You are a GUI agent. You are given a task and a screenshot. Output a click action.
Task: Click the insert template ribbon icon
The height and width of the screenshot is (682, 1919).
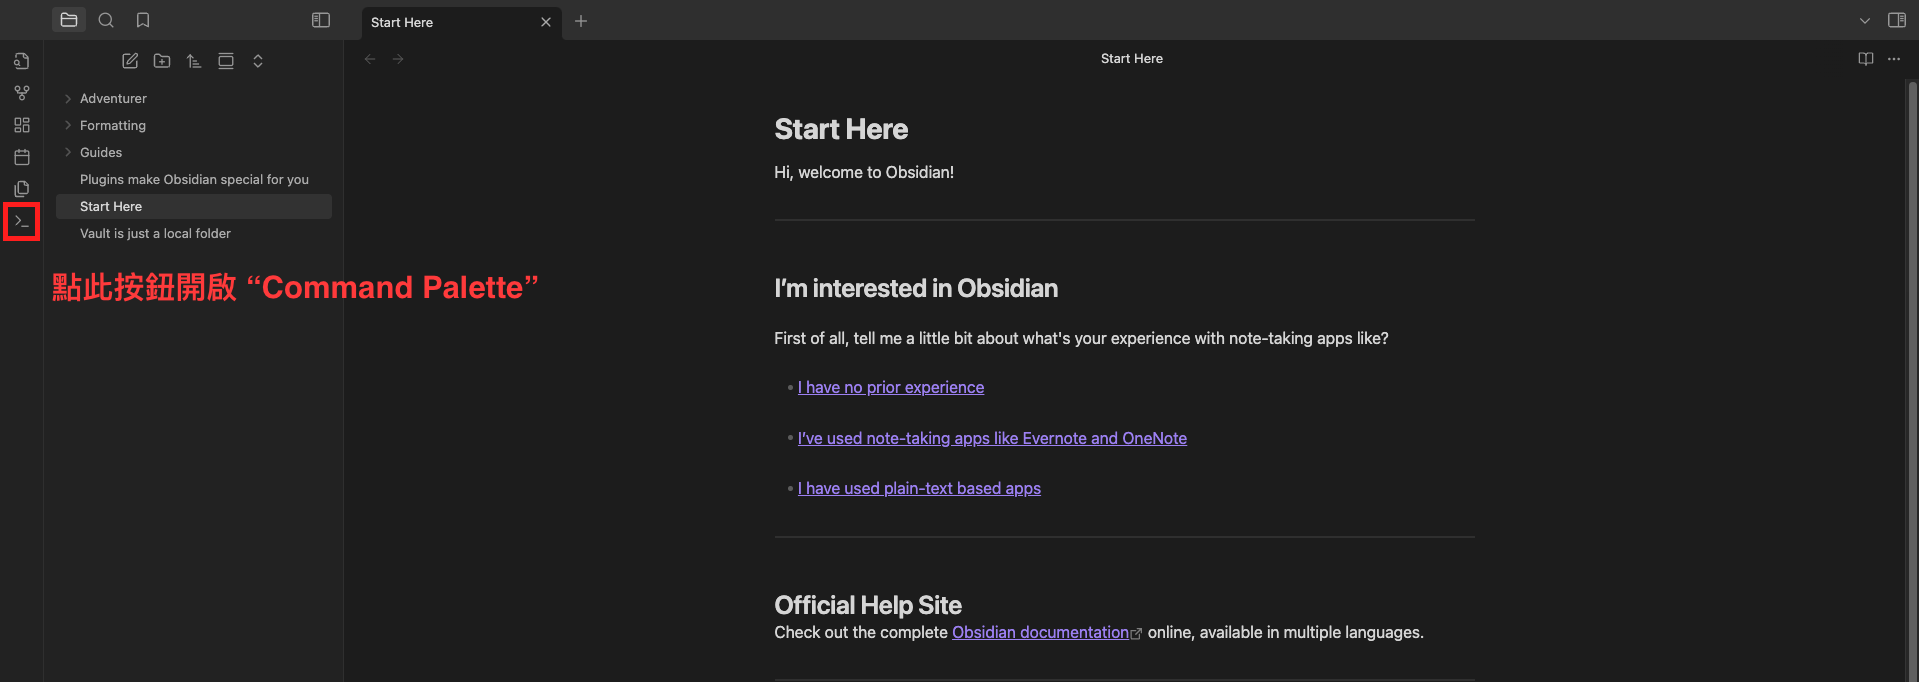22,189
